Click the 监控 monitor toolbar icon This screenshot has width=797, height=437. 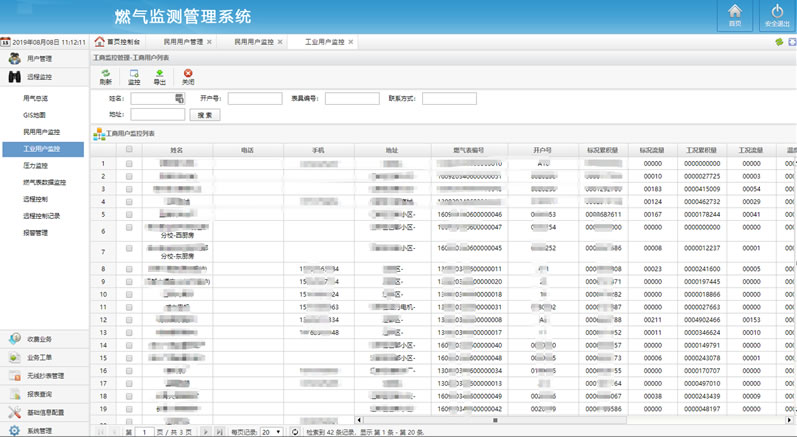(x=134, y=73)
